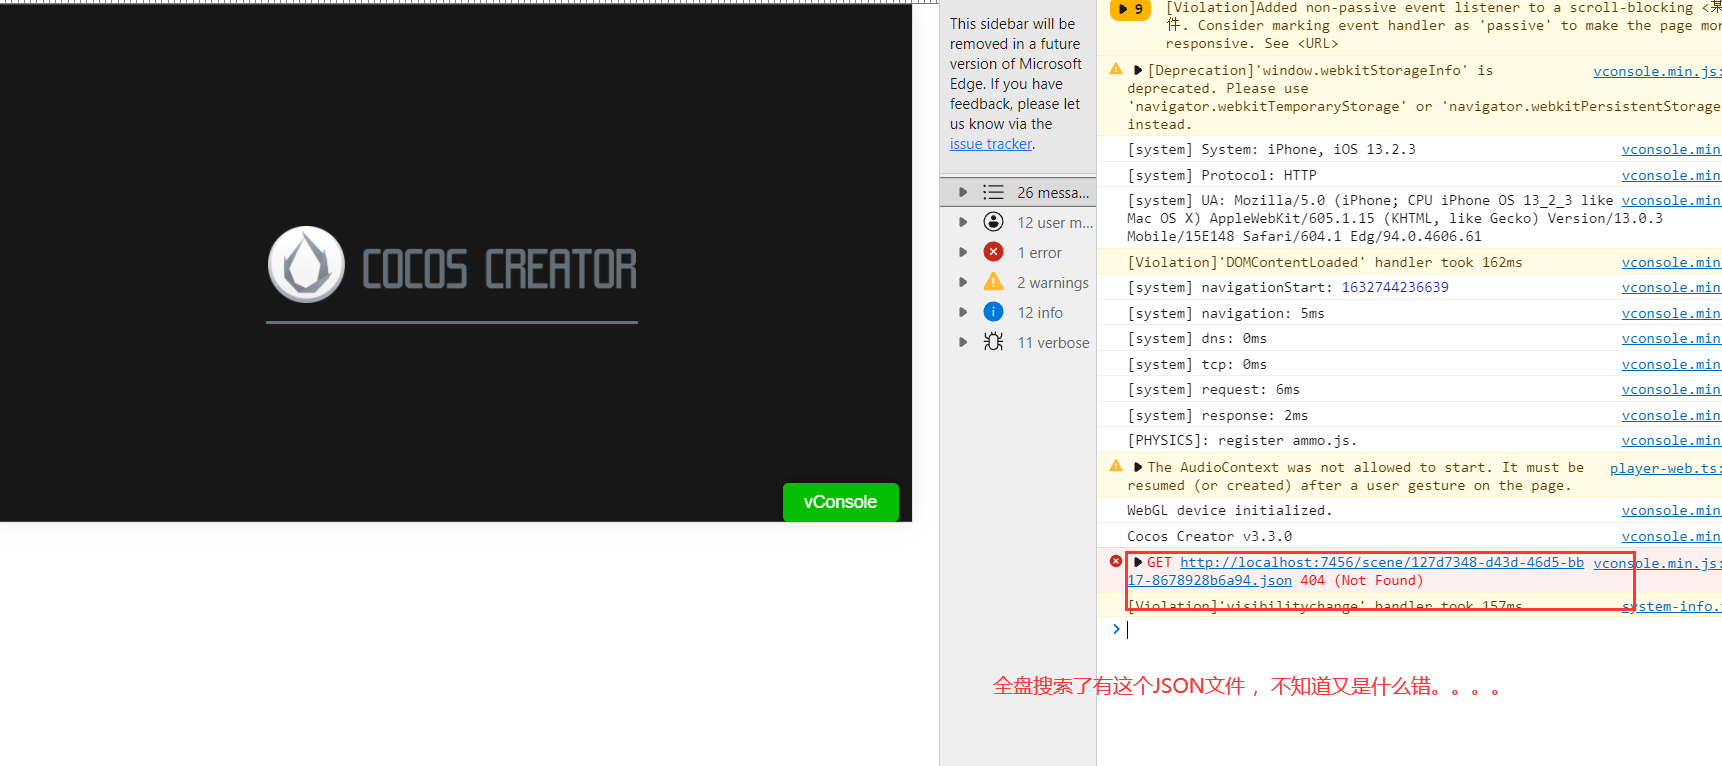Select the '2 warnings' sidebar filter

pos(1053,282)
